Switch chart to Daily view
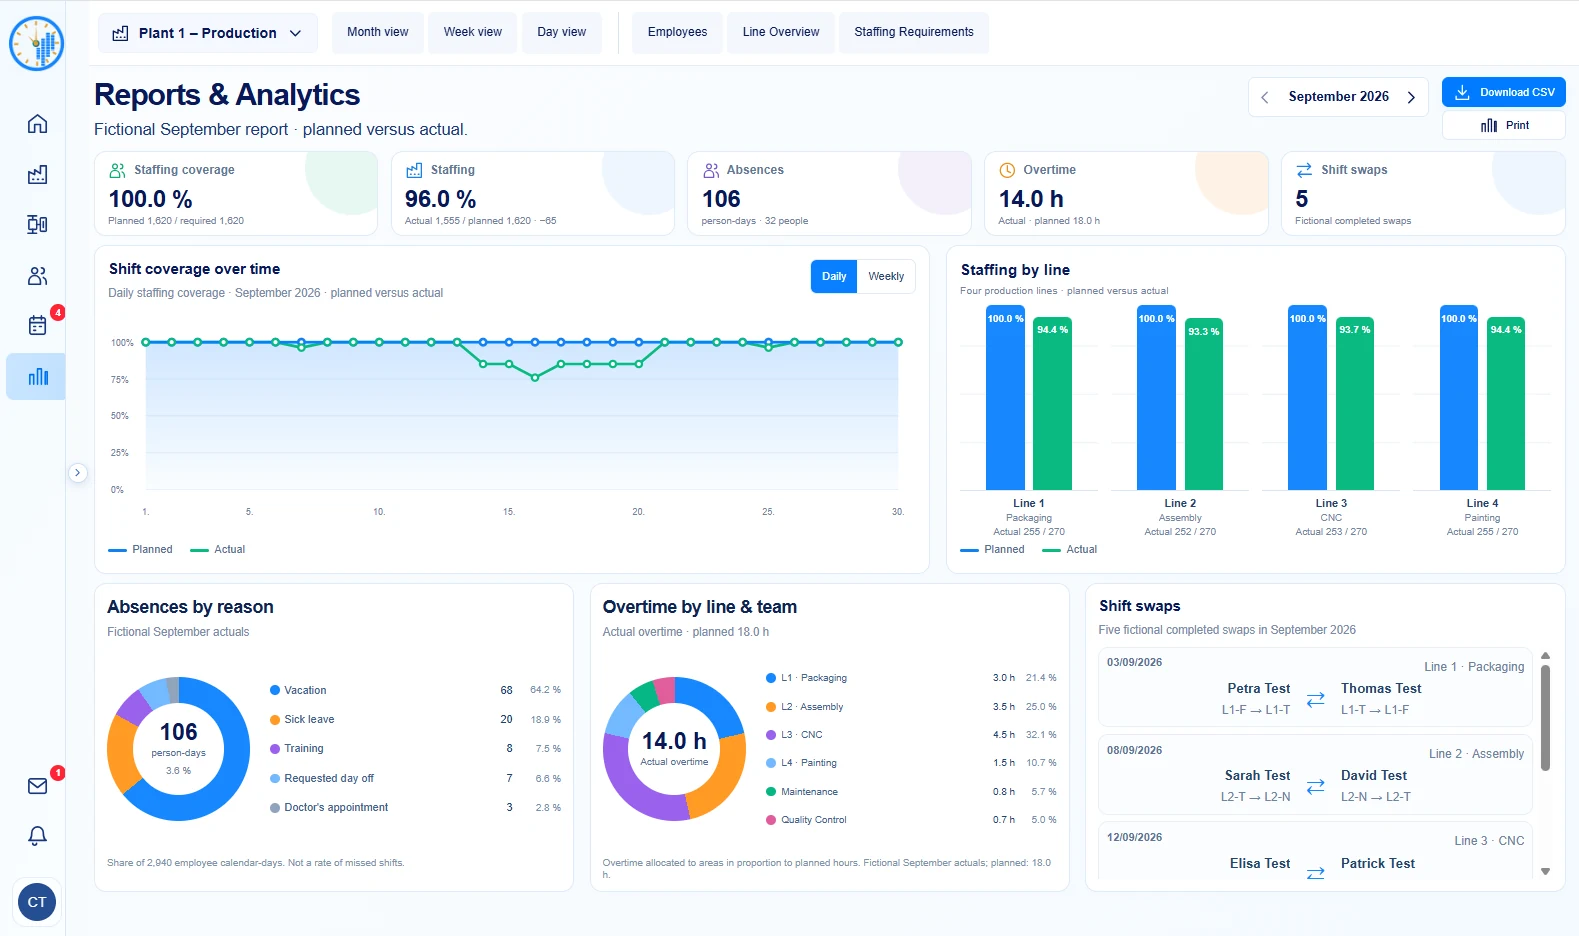1579x936 pixels. (x=834, y=276)
